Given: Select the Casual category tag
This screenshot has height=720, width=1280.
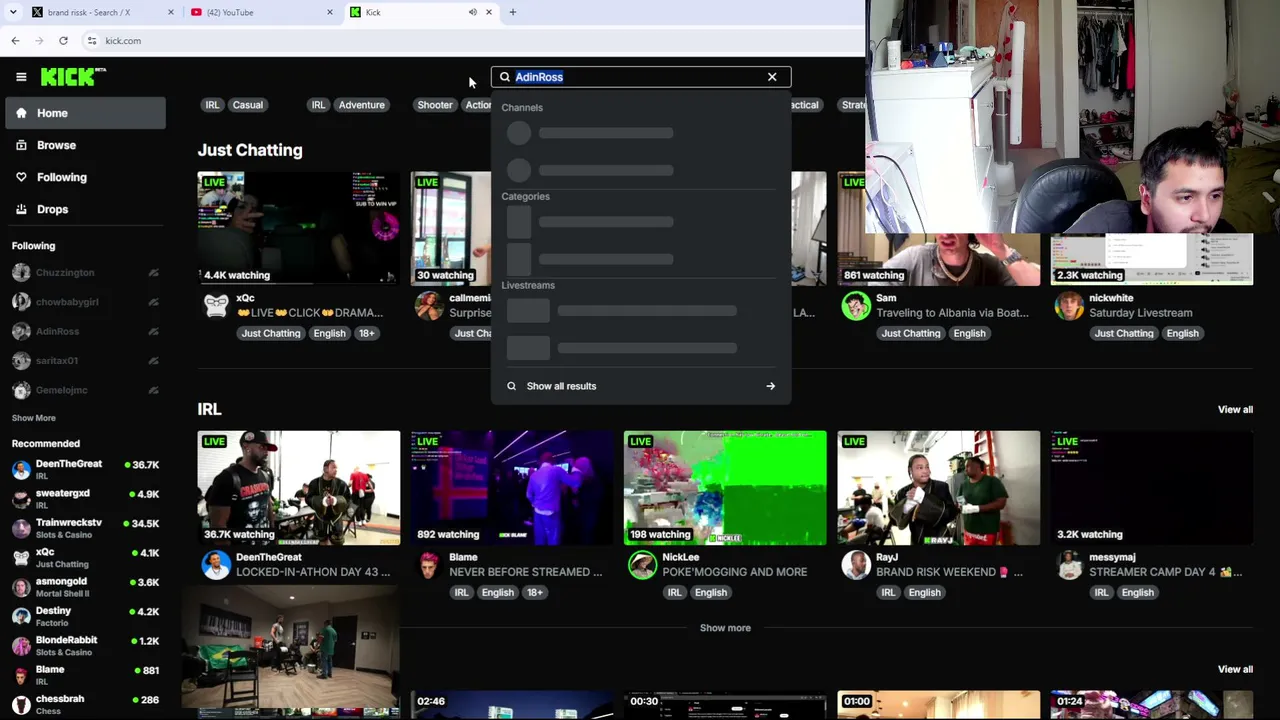Looking at the screenshot, I should tap(248, 105).
